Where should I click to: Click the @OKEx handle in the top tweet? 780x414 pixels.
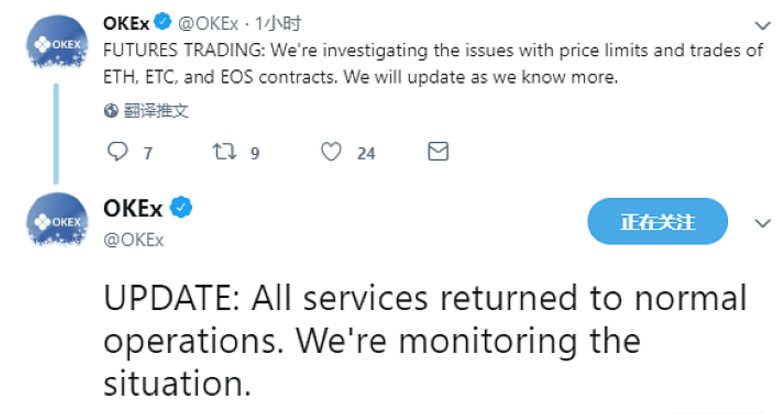click(x=212, y=23)
